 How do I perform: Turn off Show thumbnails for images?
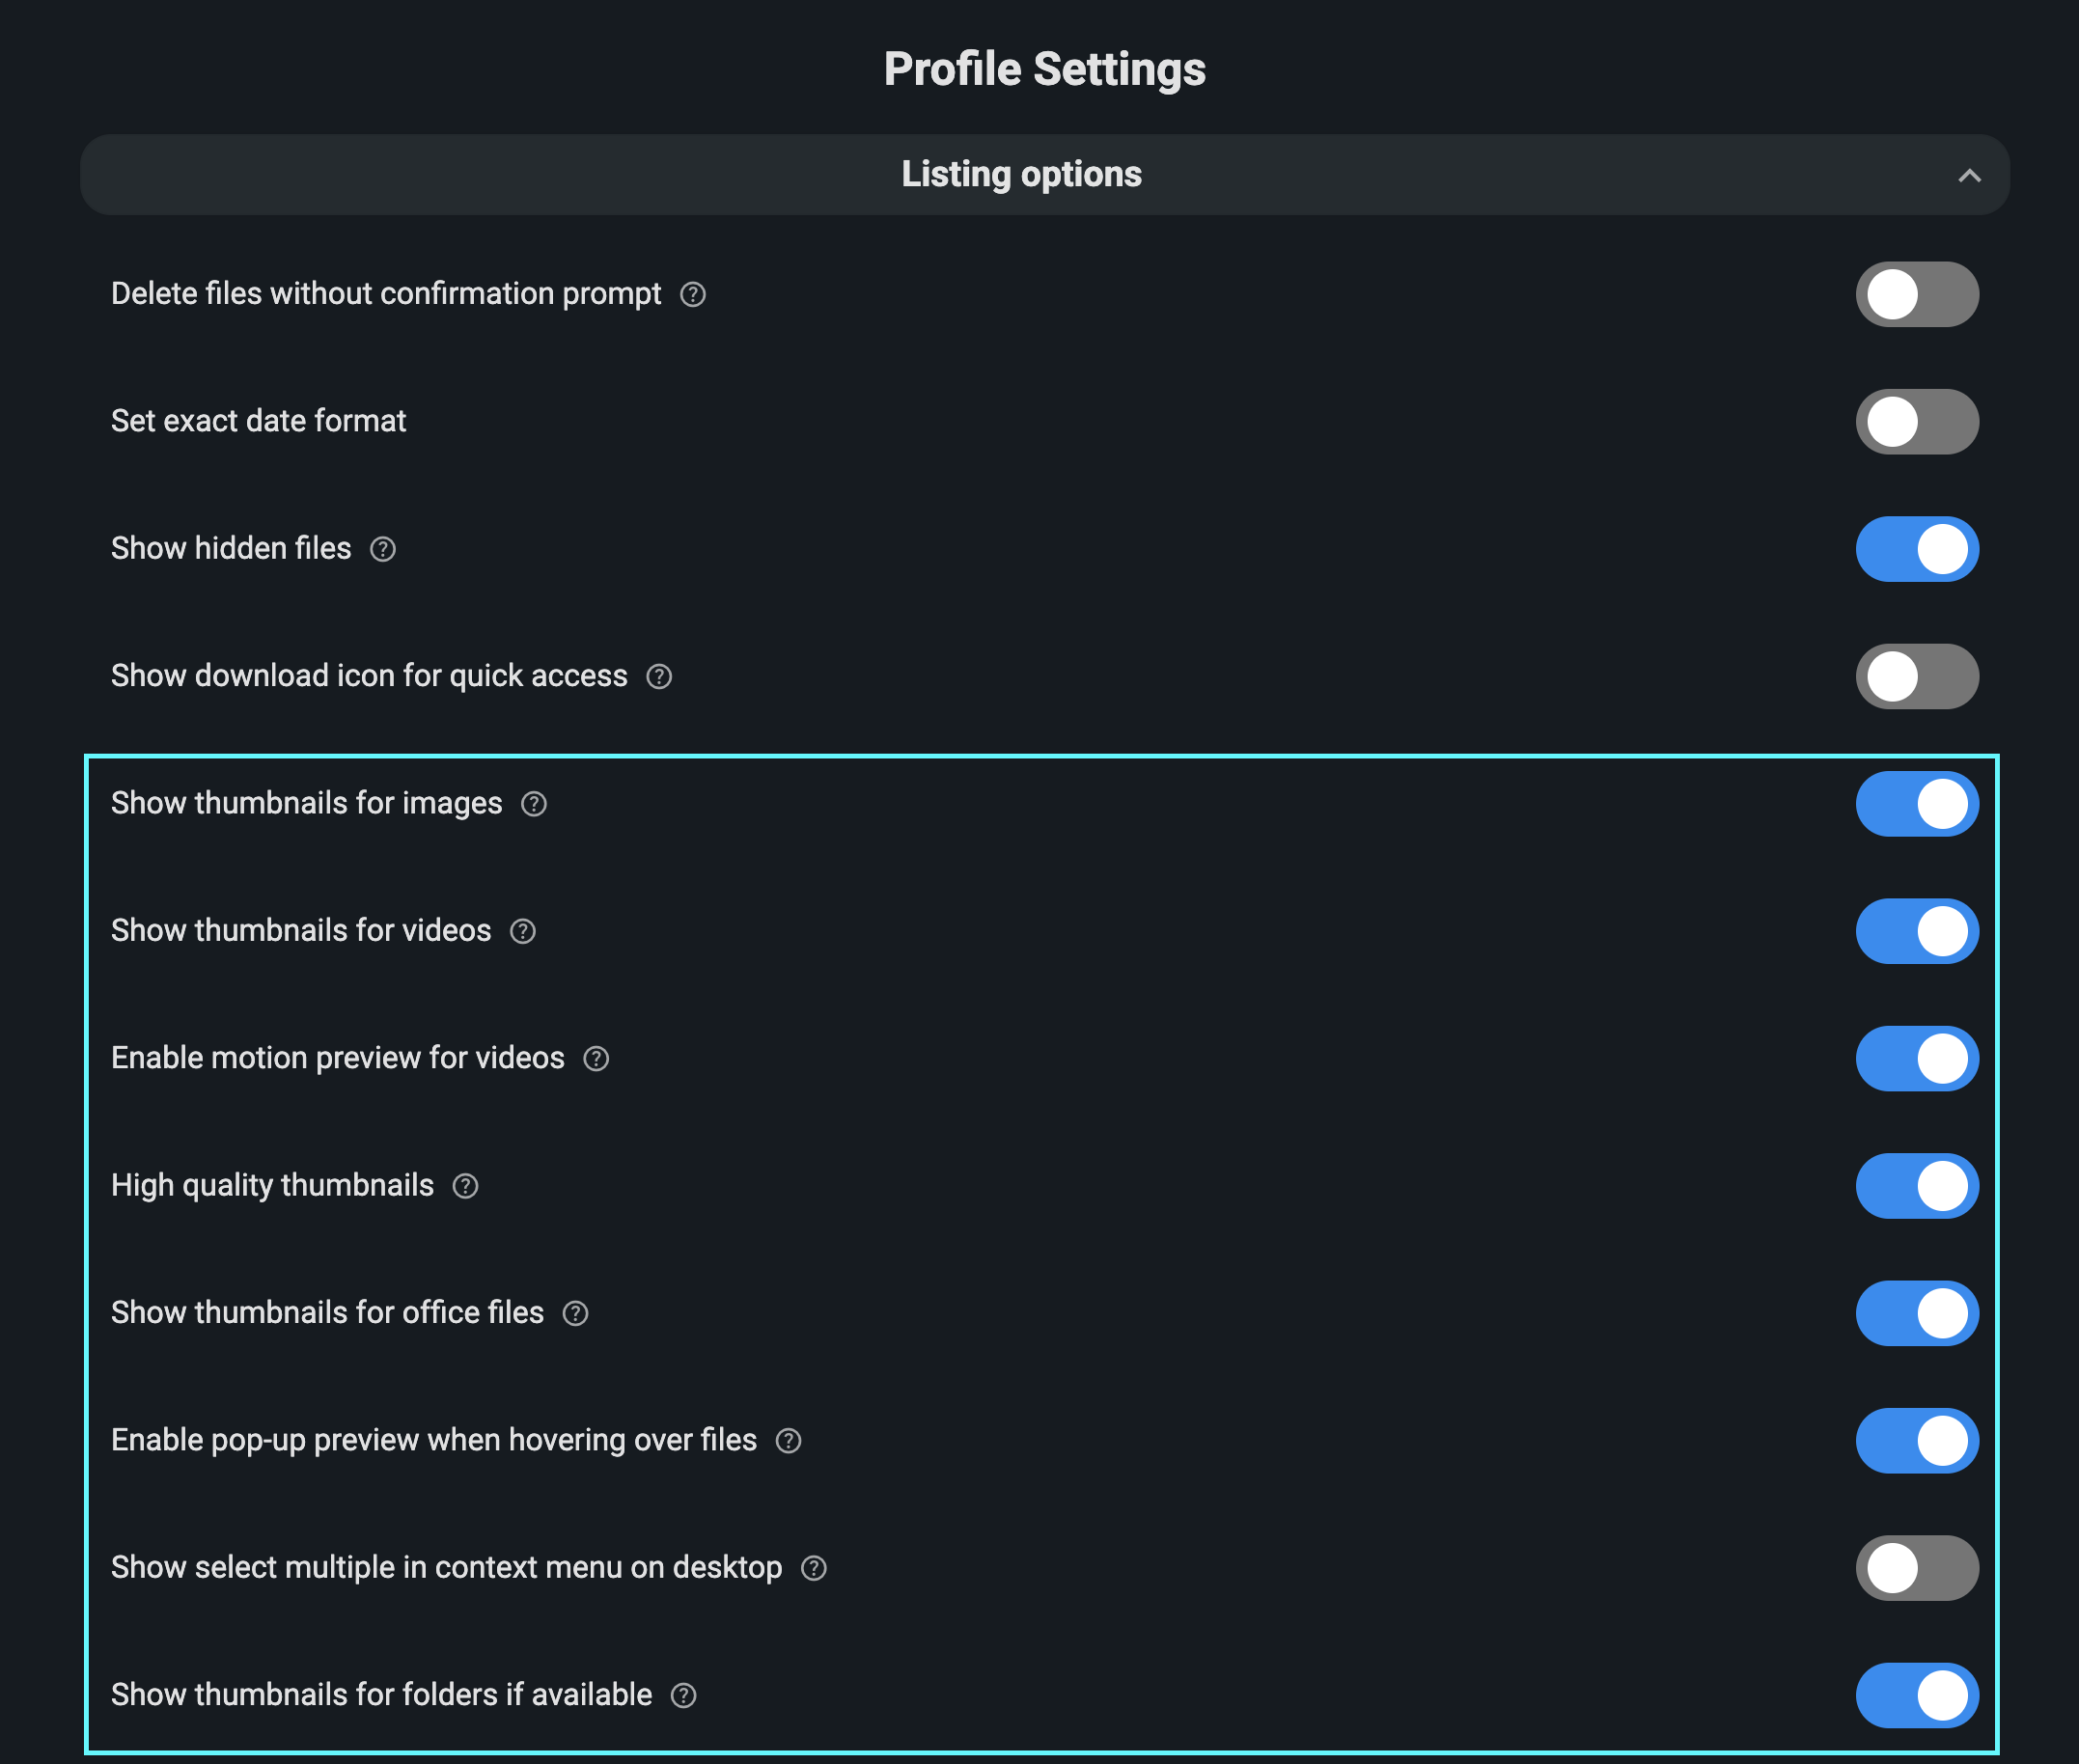[1916, 804]
